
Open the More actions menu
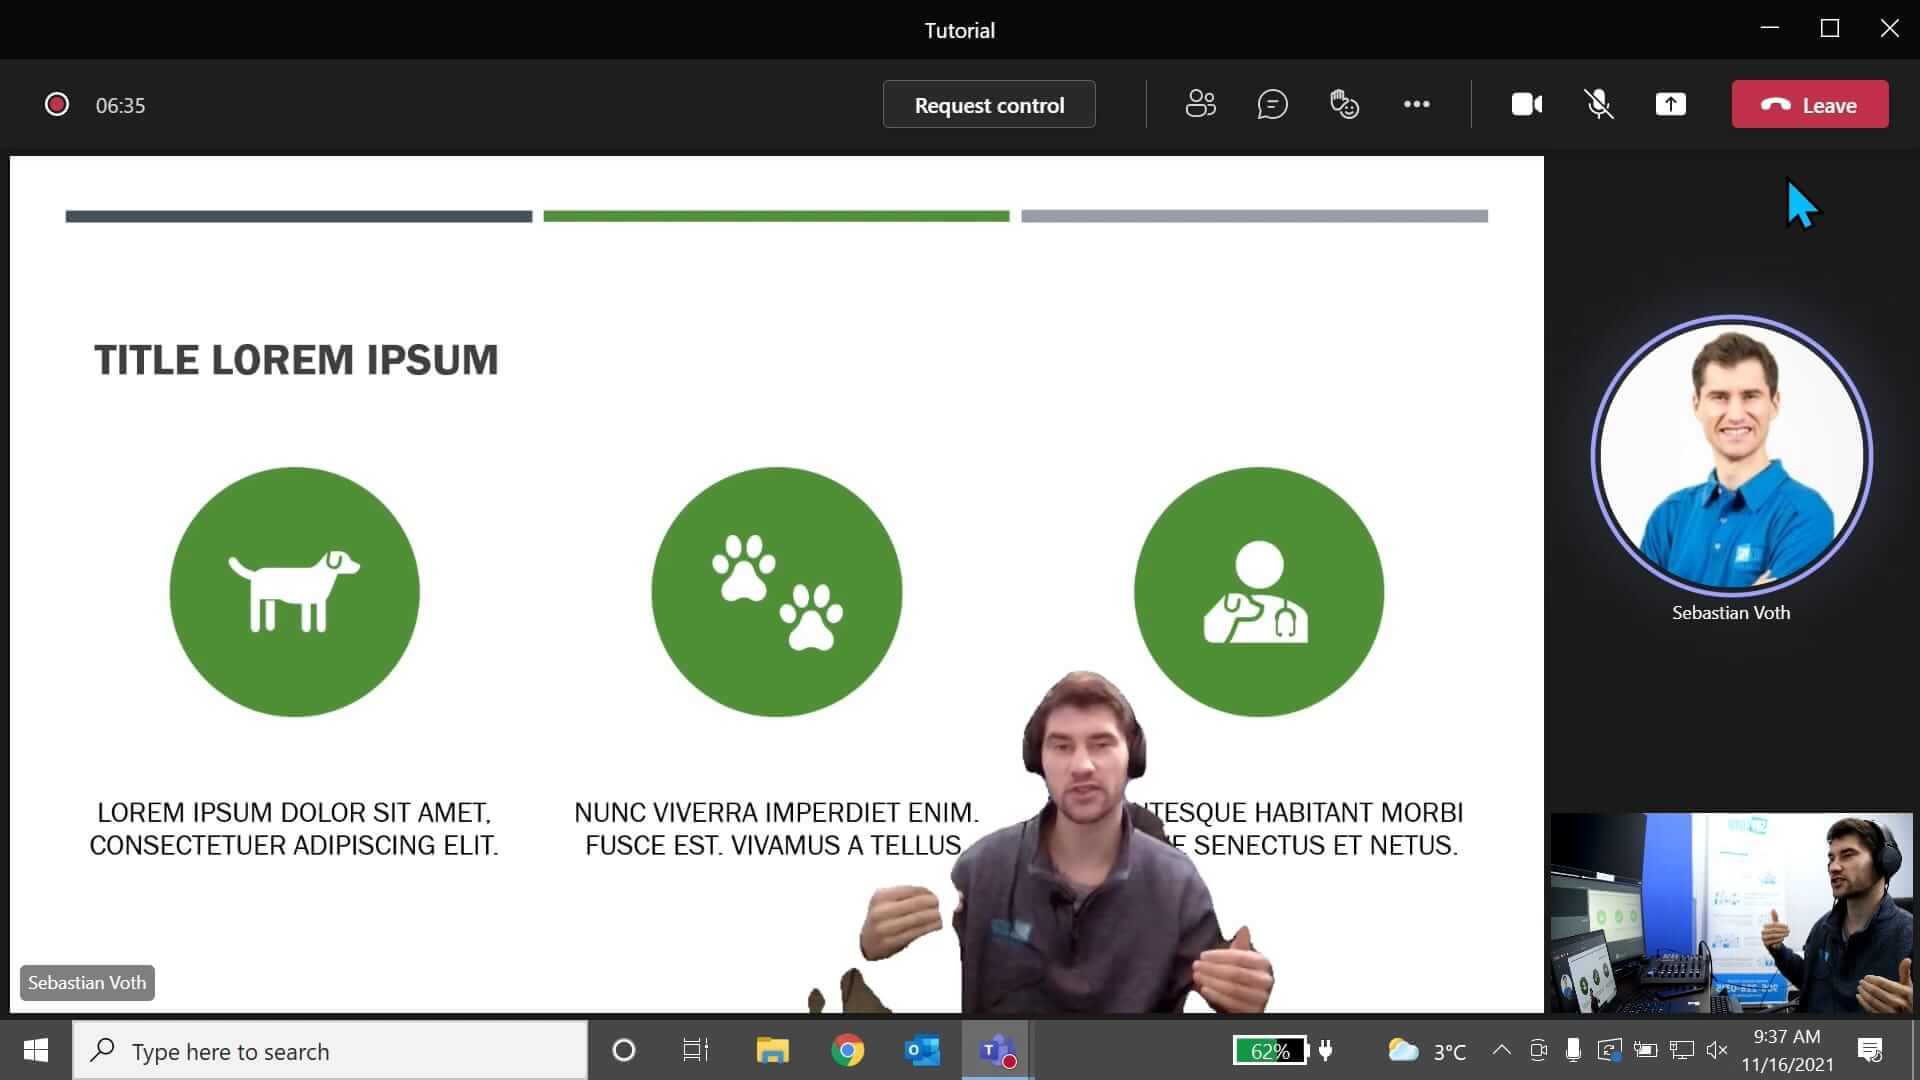1417,104
